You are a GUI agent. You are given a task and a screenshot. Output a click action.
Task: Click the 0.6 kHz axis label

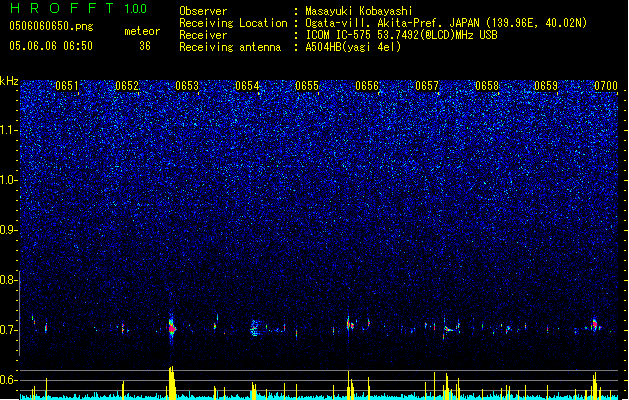click(x=9, y=380)
